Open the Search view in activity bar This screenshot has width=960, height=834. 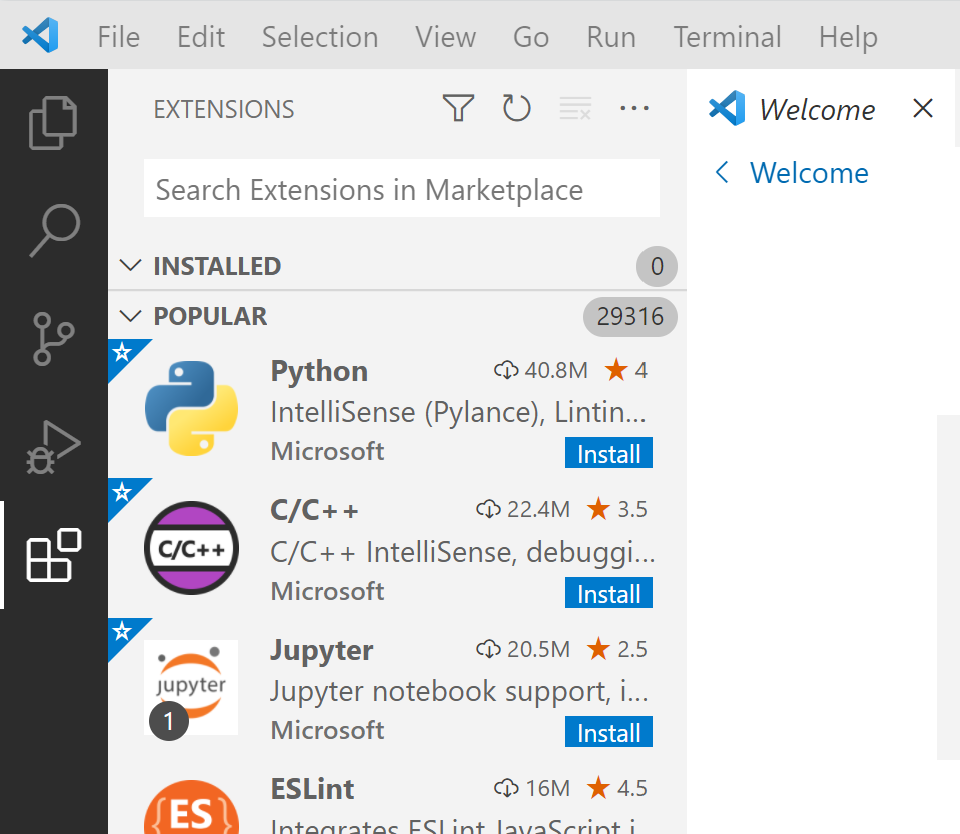pos(54,230)
